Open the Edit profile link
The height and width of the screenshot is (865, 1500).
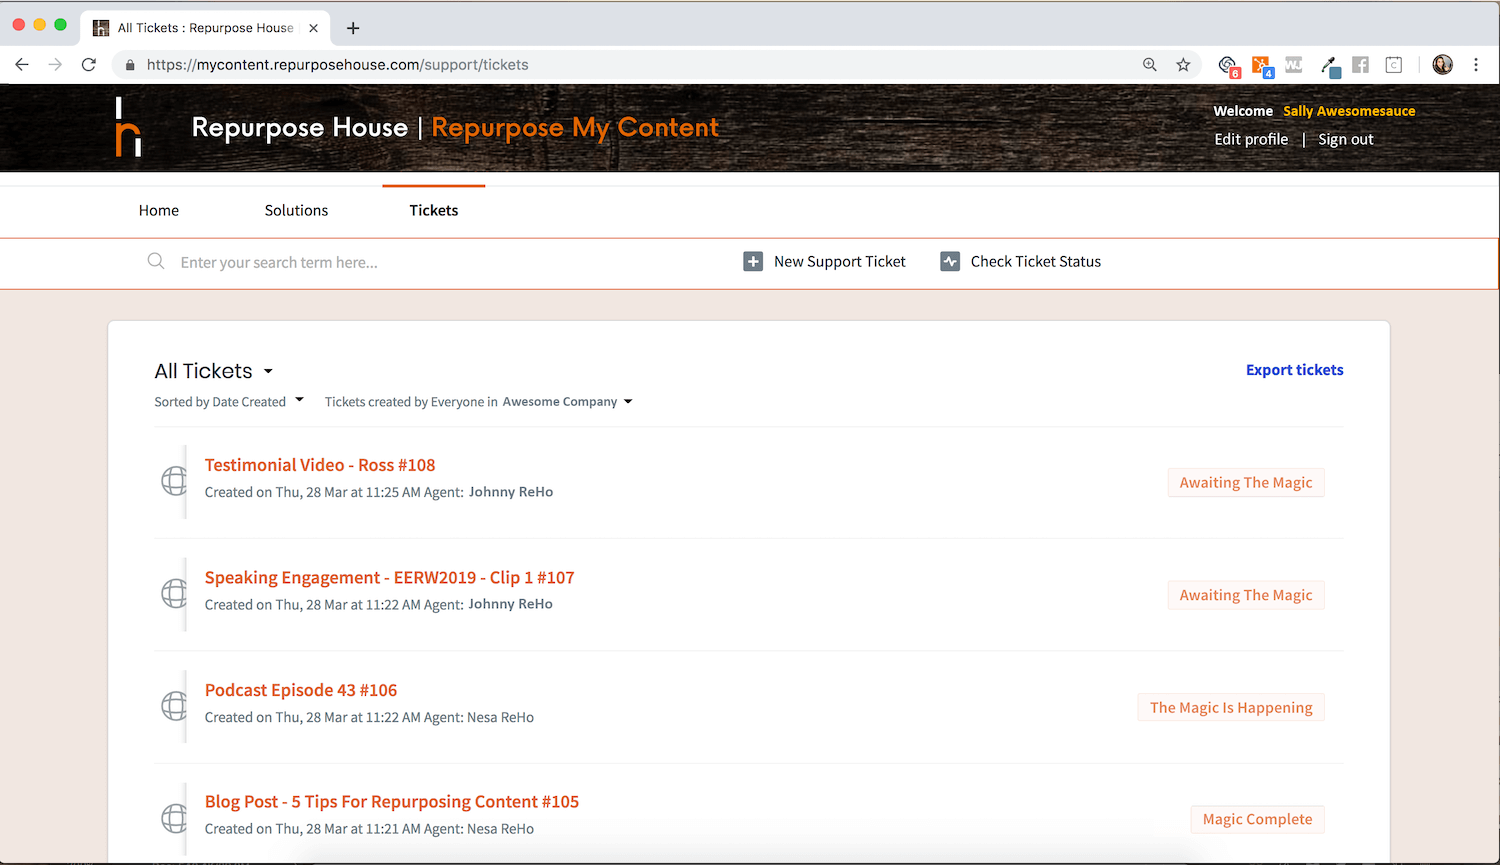(1251, 139)
